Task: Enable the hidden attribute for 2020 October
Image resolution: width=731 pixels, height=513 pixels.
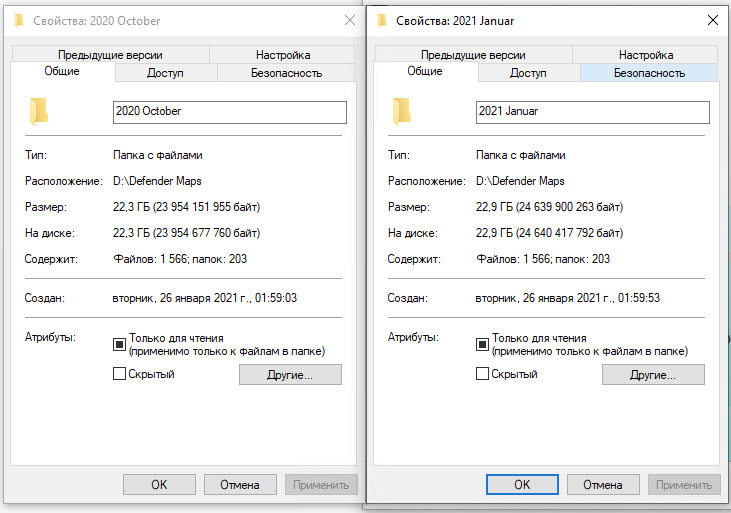Action: (x=119, y=374)
